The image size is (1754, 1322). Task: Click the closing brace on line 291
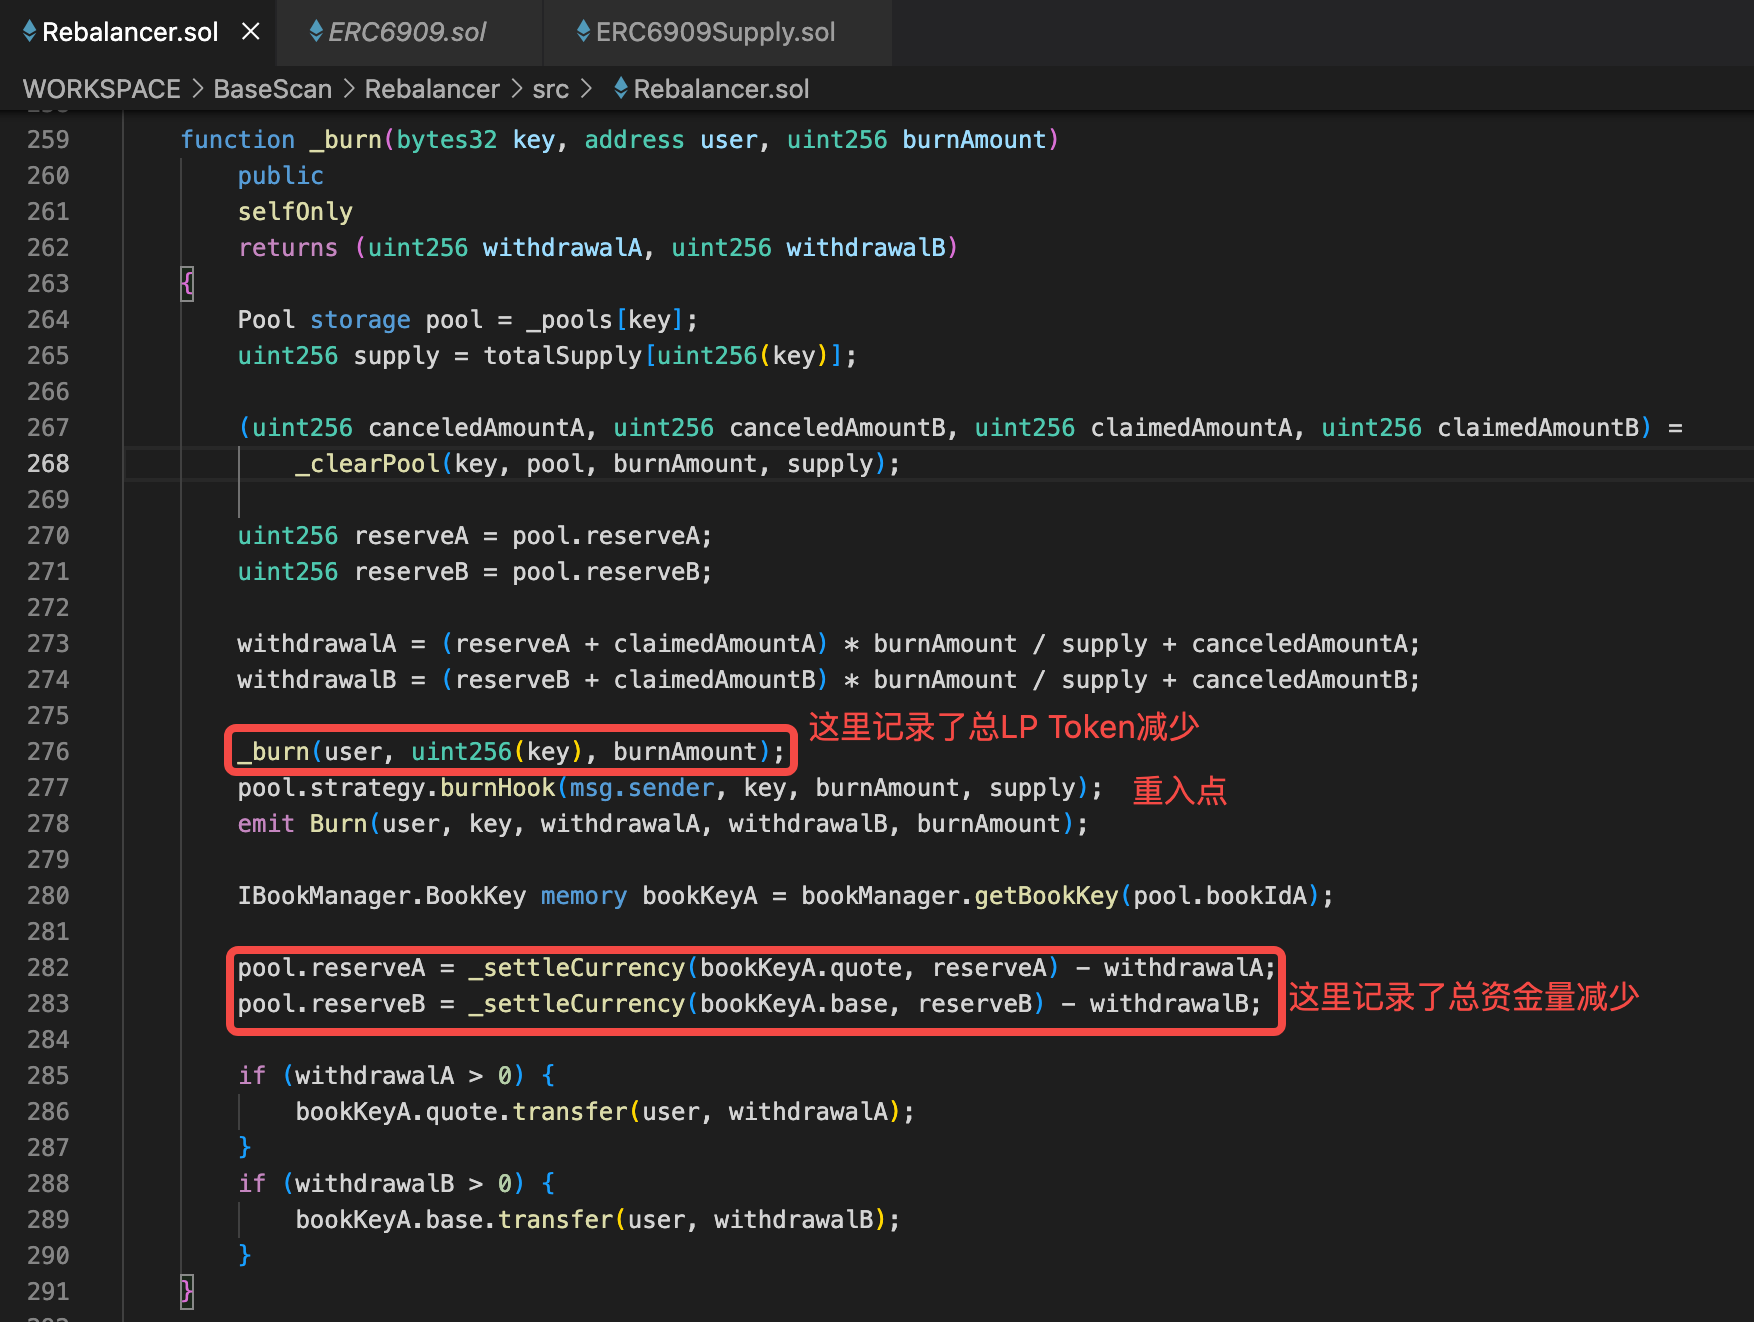point(187,1292)
